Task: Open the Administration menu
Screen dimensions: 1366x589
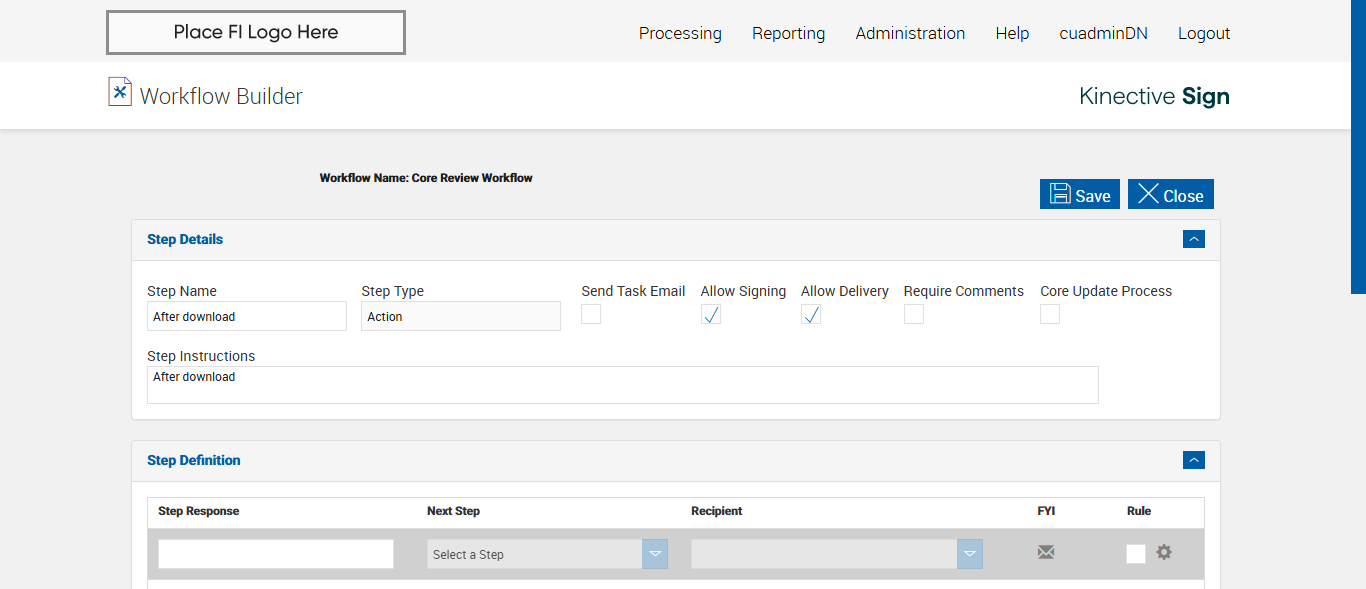Action: point(910,33)
